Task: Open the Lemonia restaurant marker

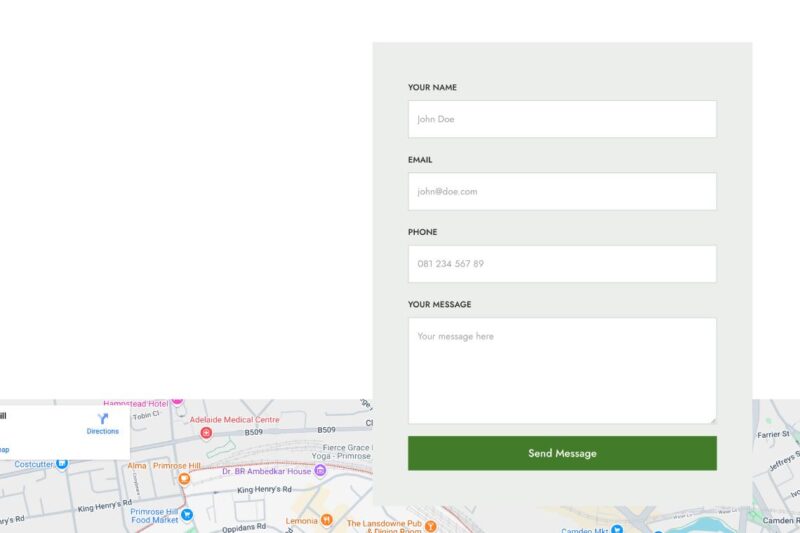Action: 326,521
